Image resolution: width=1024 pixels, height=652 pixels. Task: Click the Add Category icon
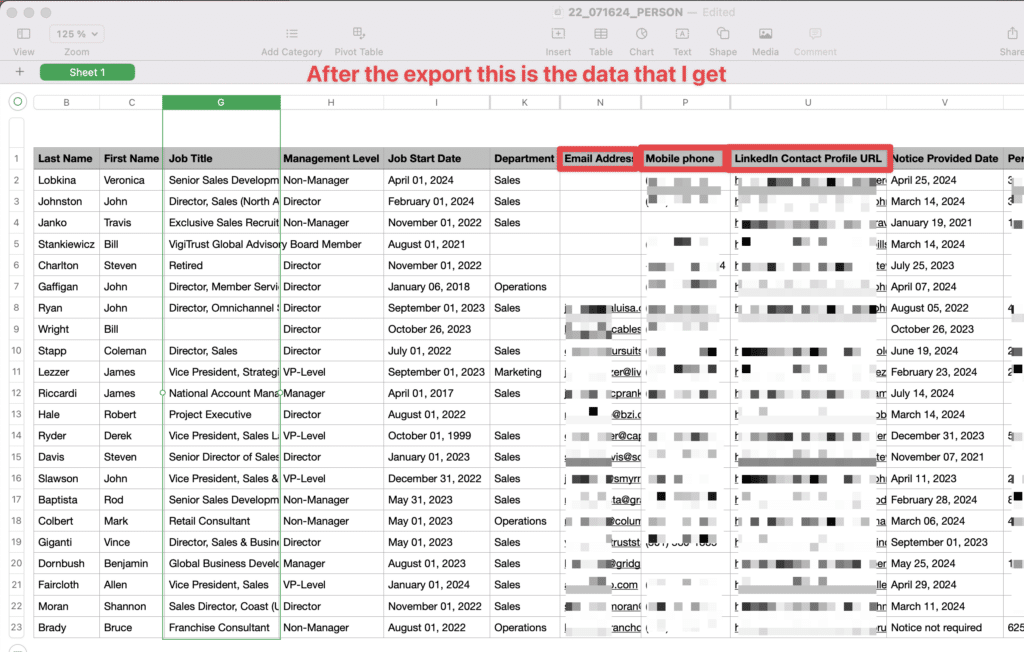click(292, 33)
